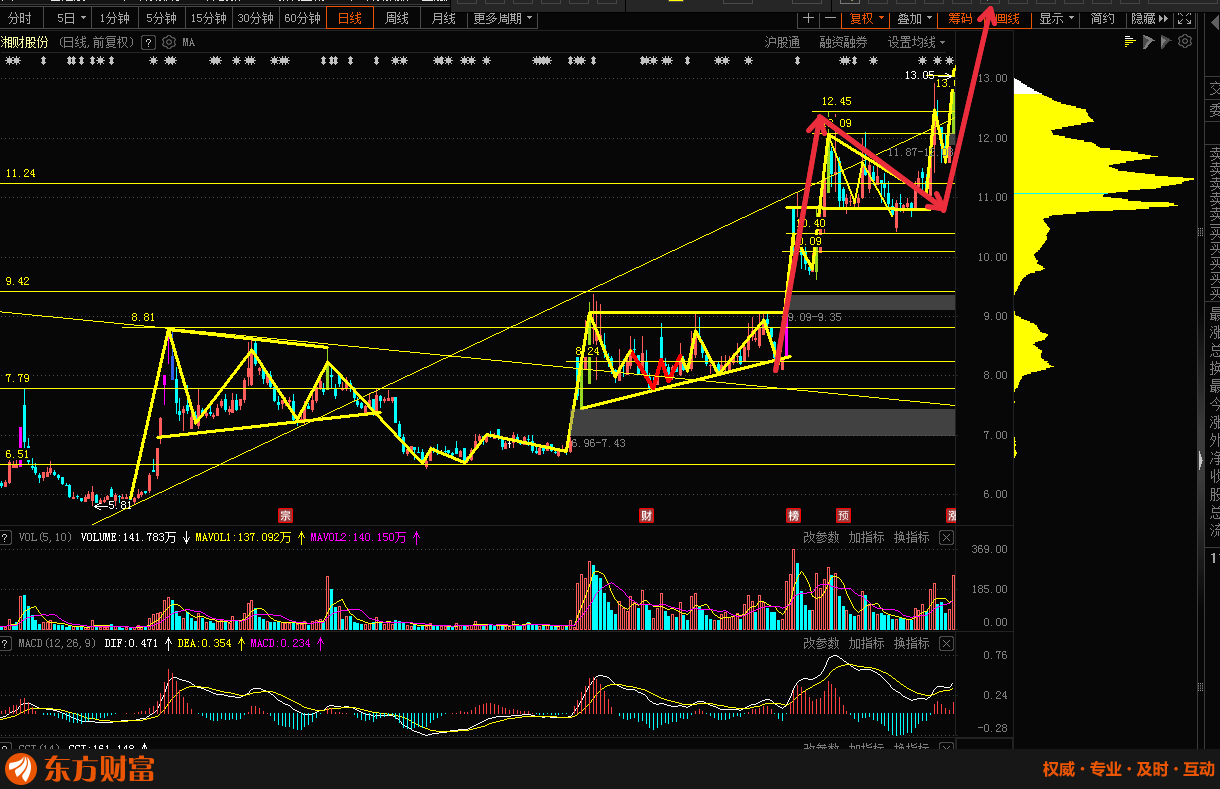Switch to the 分时 intraday tab
This screenshot has width=1220, height=789.
(x=20, y=18)
